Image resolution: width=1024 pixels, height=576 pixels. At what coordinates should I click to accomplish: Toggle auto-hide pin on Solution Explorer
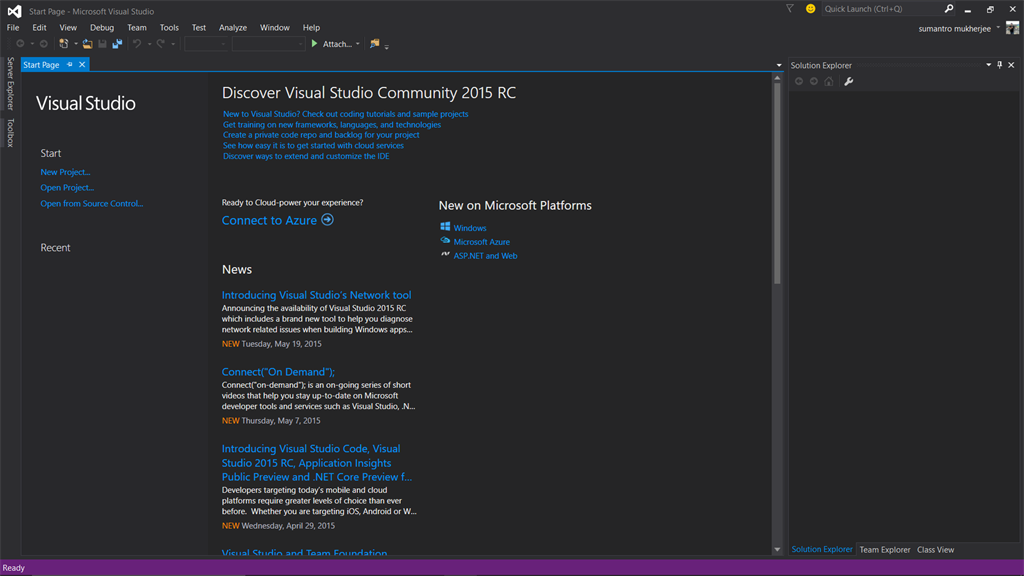pos(999,65)
